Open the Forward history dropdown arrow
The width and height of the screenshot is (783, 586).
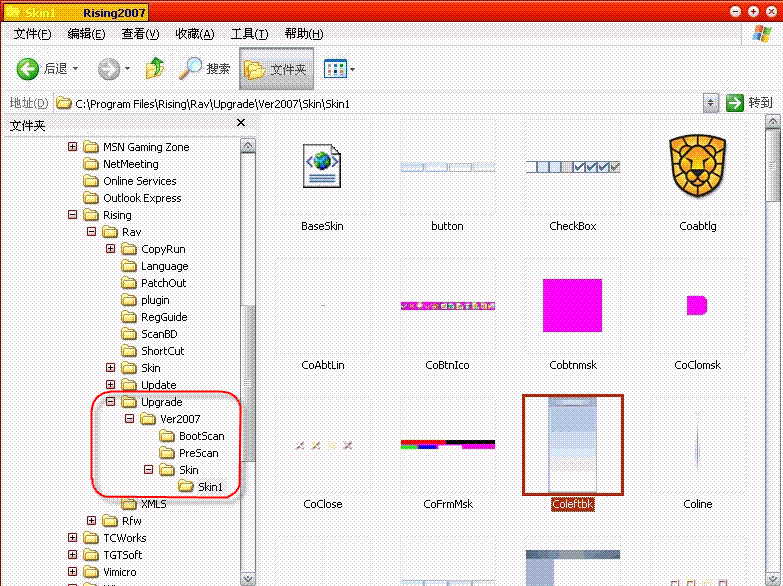point(127,68)
